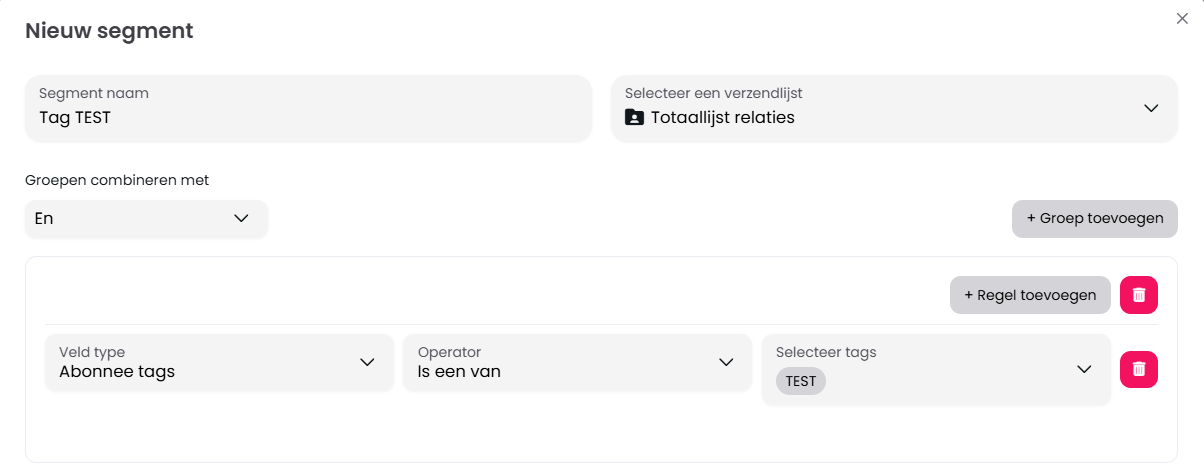The image size is (1204, 471).
Task: Delete the whole group with top trash icon
Action: click(1138, 295)
